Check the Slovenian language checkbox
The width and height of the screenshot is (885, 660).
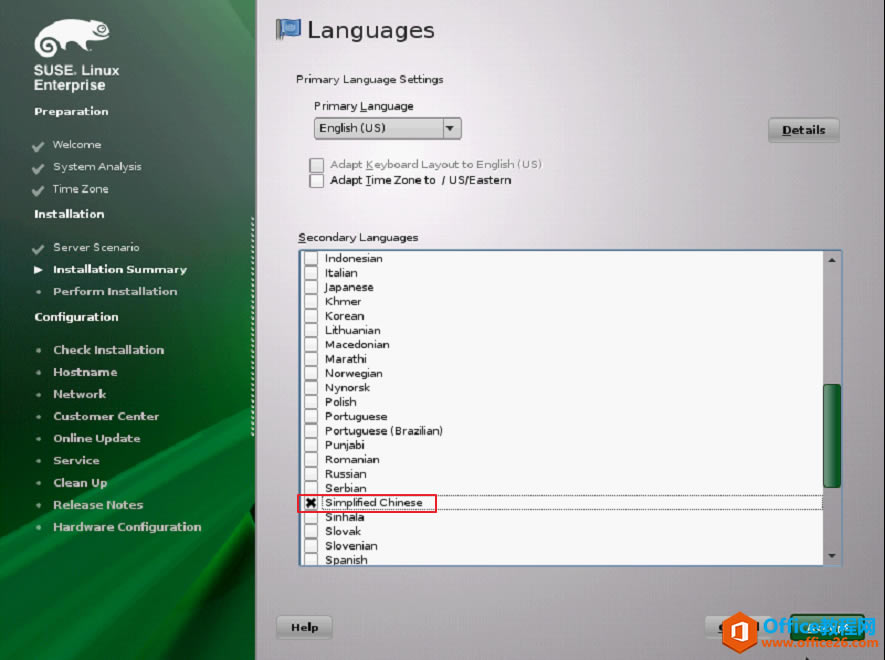pyautogui.click(x=311, y=546)
